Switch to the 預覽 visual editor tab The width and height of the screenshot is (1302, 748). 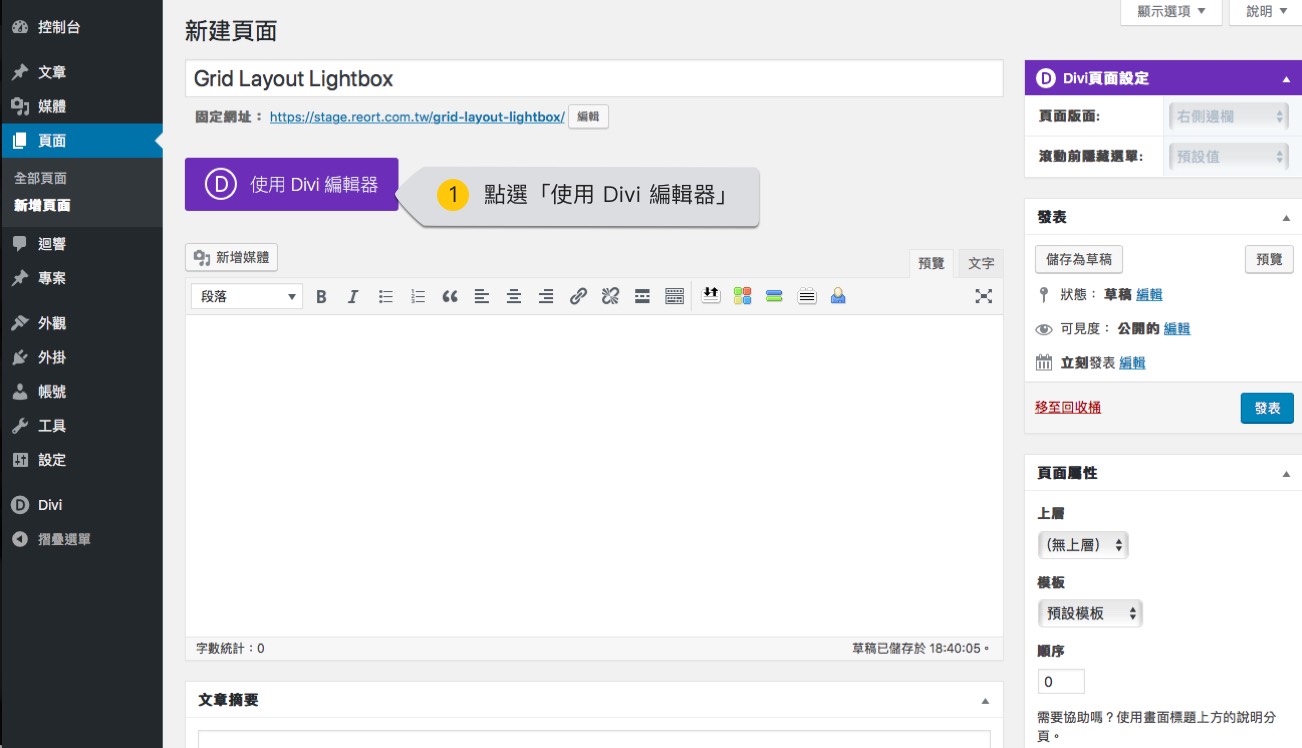coord(931,263)
